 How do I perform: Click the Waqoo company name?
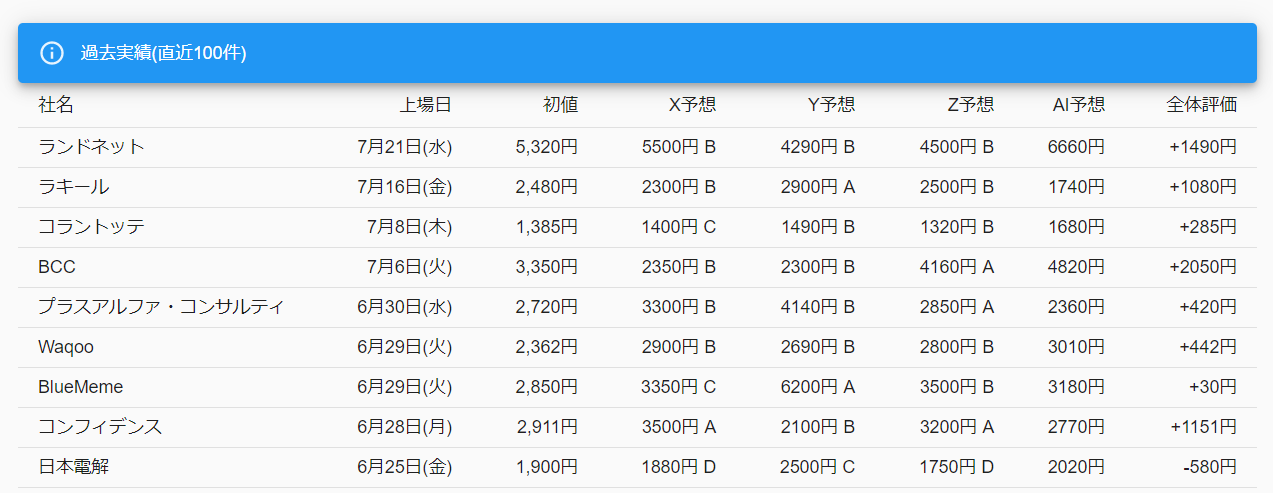pos(66,347)
